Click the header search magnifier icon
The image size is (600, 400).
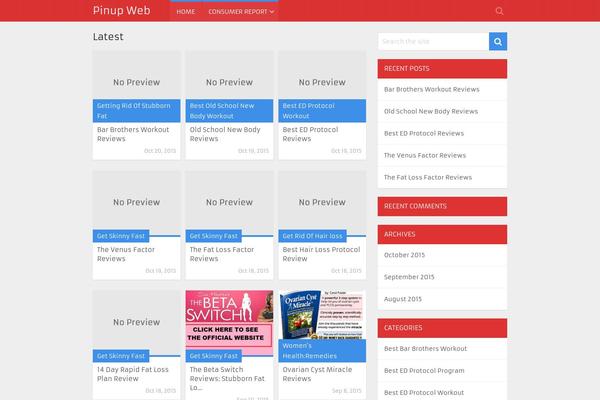(x=499, y=11)
